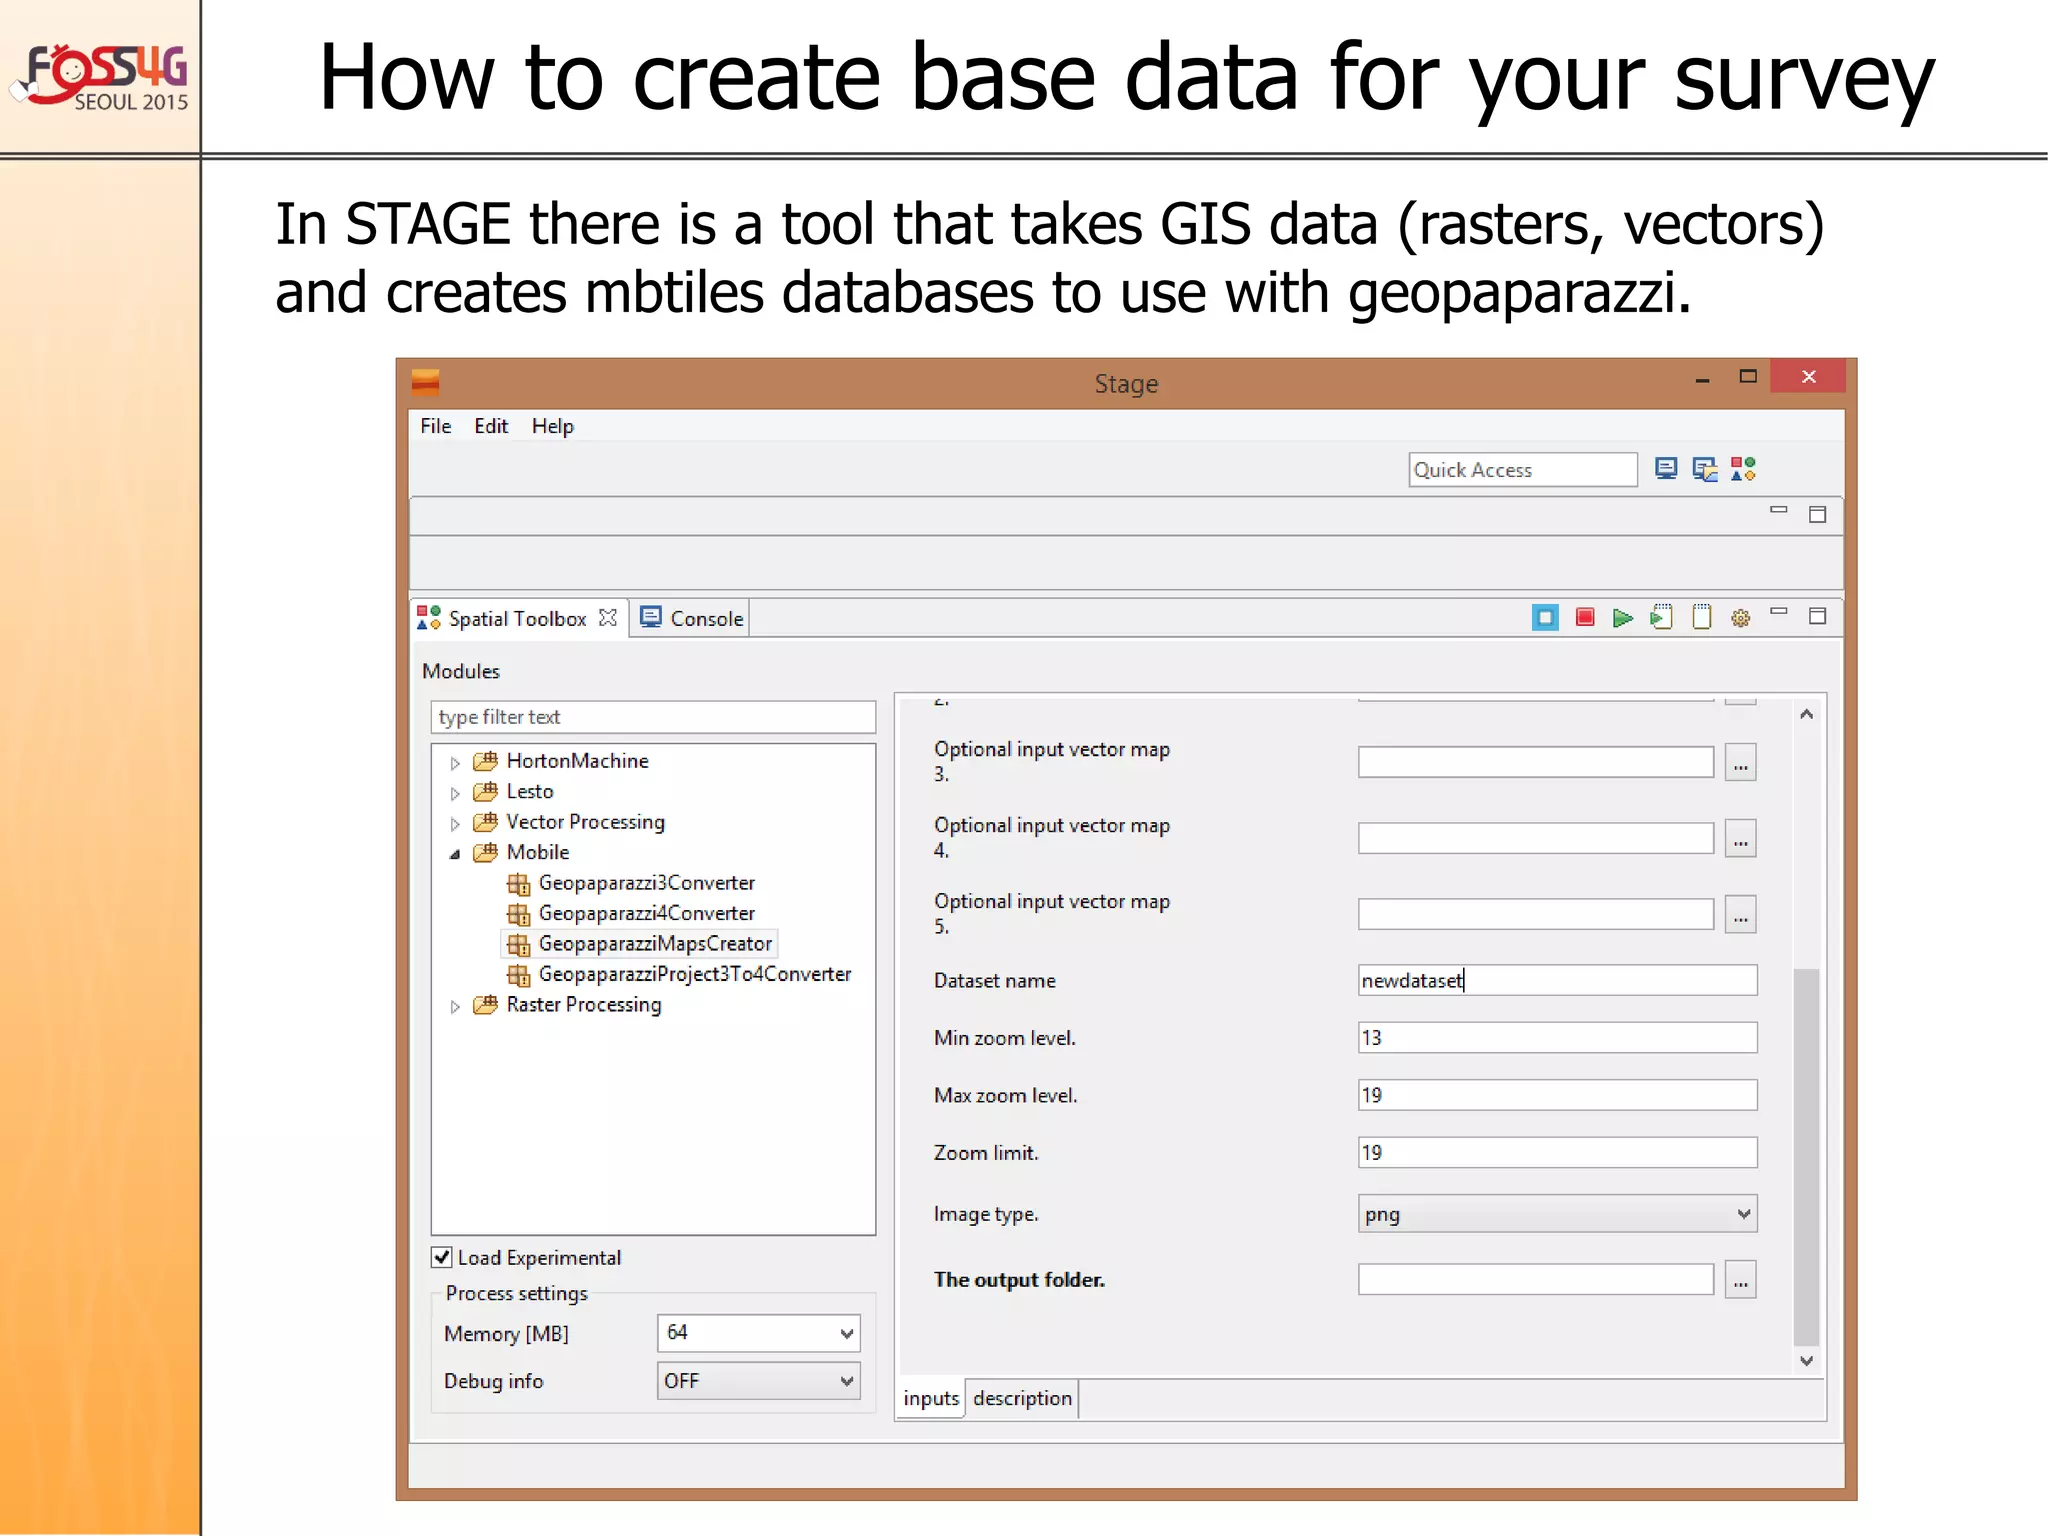Close the Spatial Toolbox tab
The height and width of the screenshot is (1536, 2048).
[x=607, y=618]
